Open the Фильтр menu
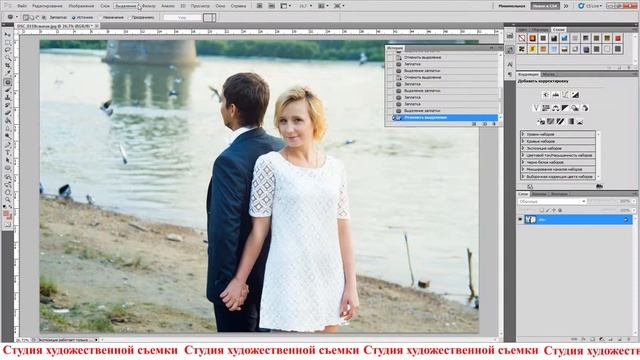The image size is (640, 360). [x=149, y=6]
